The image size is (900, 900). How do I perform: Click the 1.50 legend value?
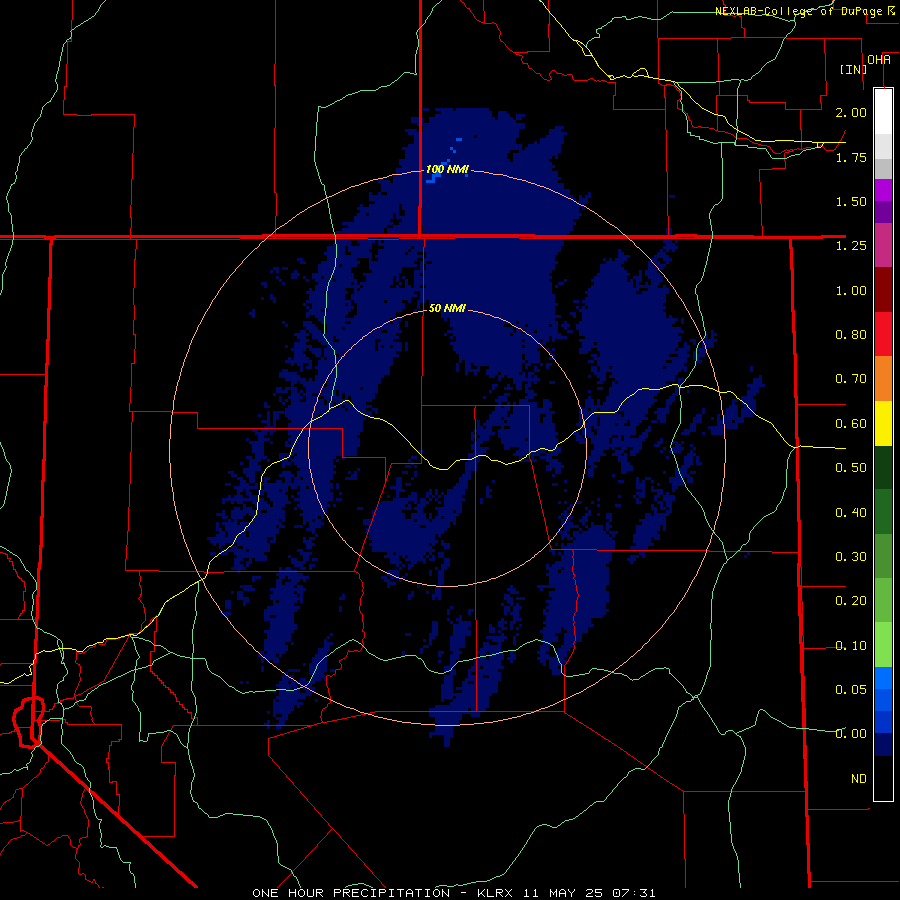851,201
